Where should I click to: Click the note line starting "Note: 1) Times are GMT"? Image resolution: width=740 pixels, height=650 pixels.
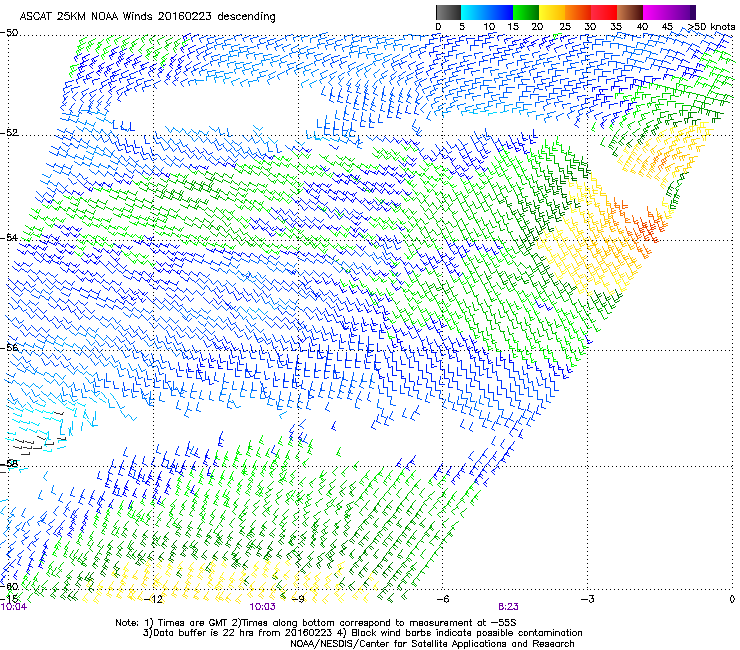click(x=316, y=623)
